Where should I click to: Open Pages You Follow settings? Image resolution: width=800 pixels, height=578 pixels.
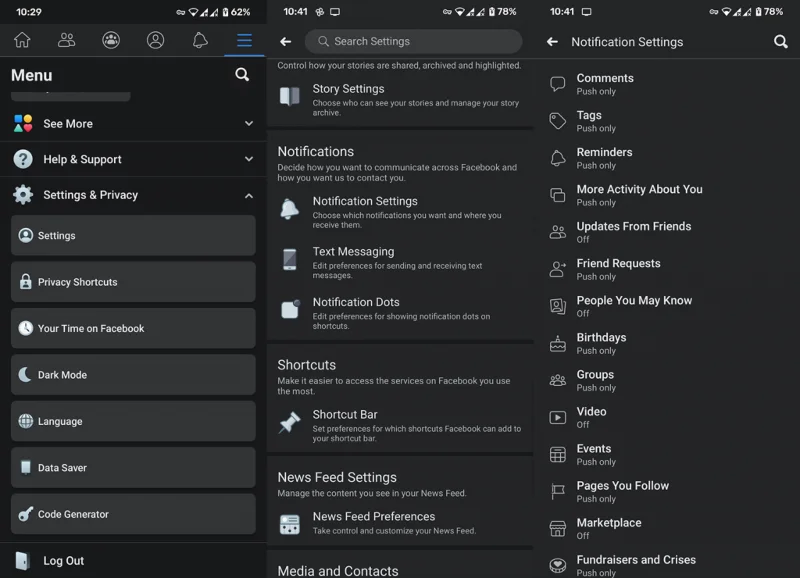coord(666,491)
